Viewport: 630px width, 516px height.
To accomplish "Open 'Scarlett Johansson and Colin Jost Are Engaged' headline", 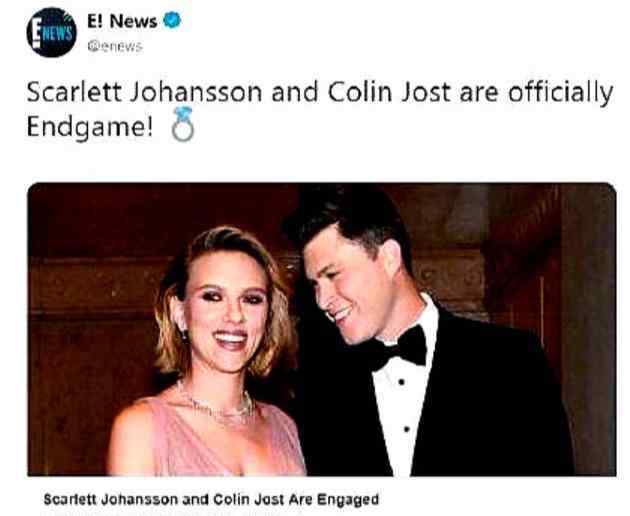I will click(x=211, y=499).
